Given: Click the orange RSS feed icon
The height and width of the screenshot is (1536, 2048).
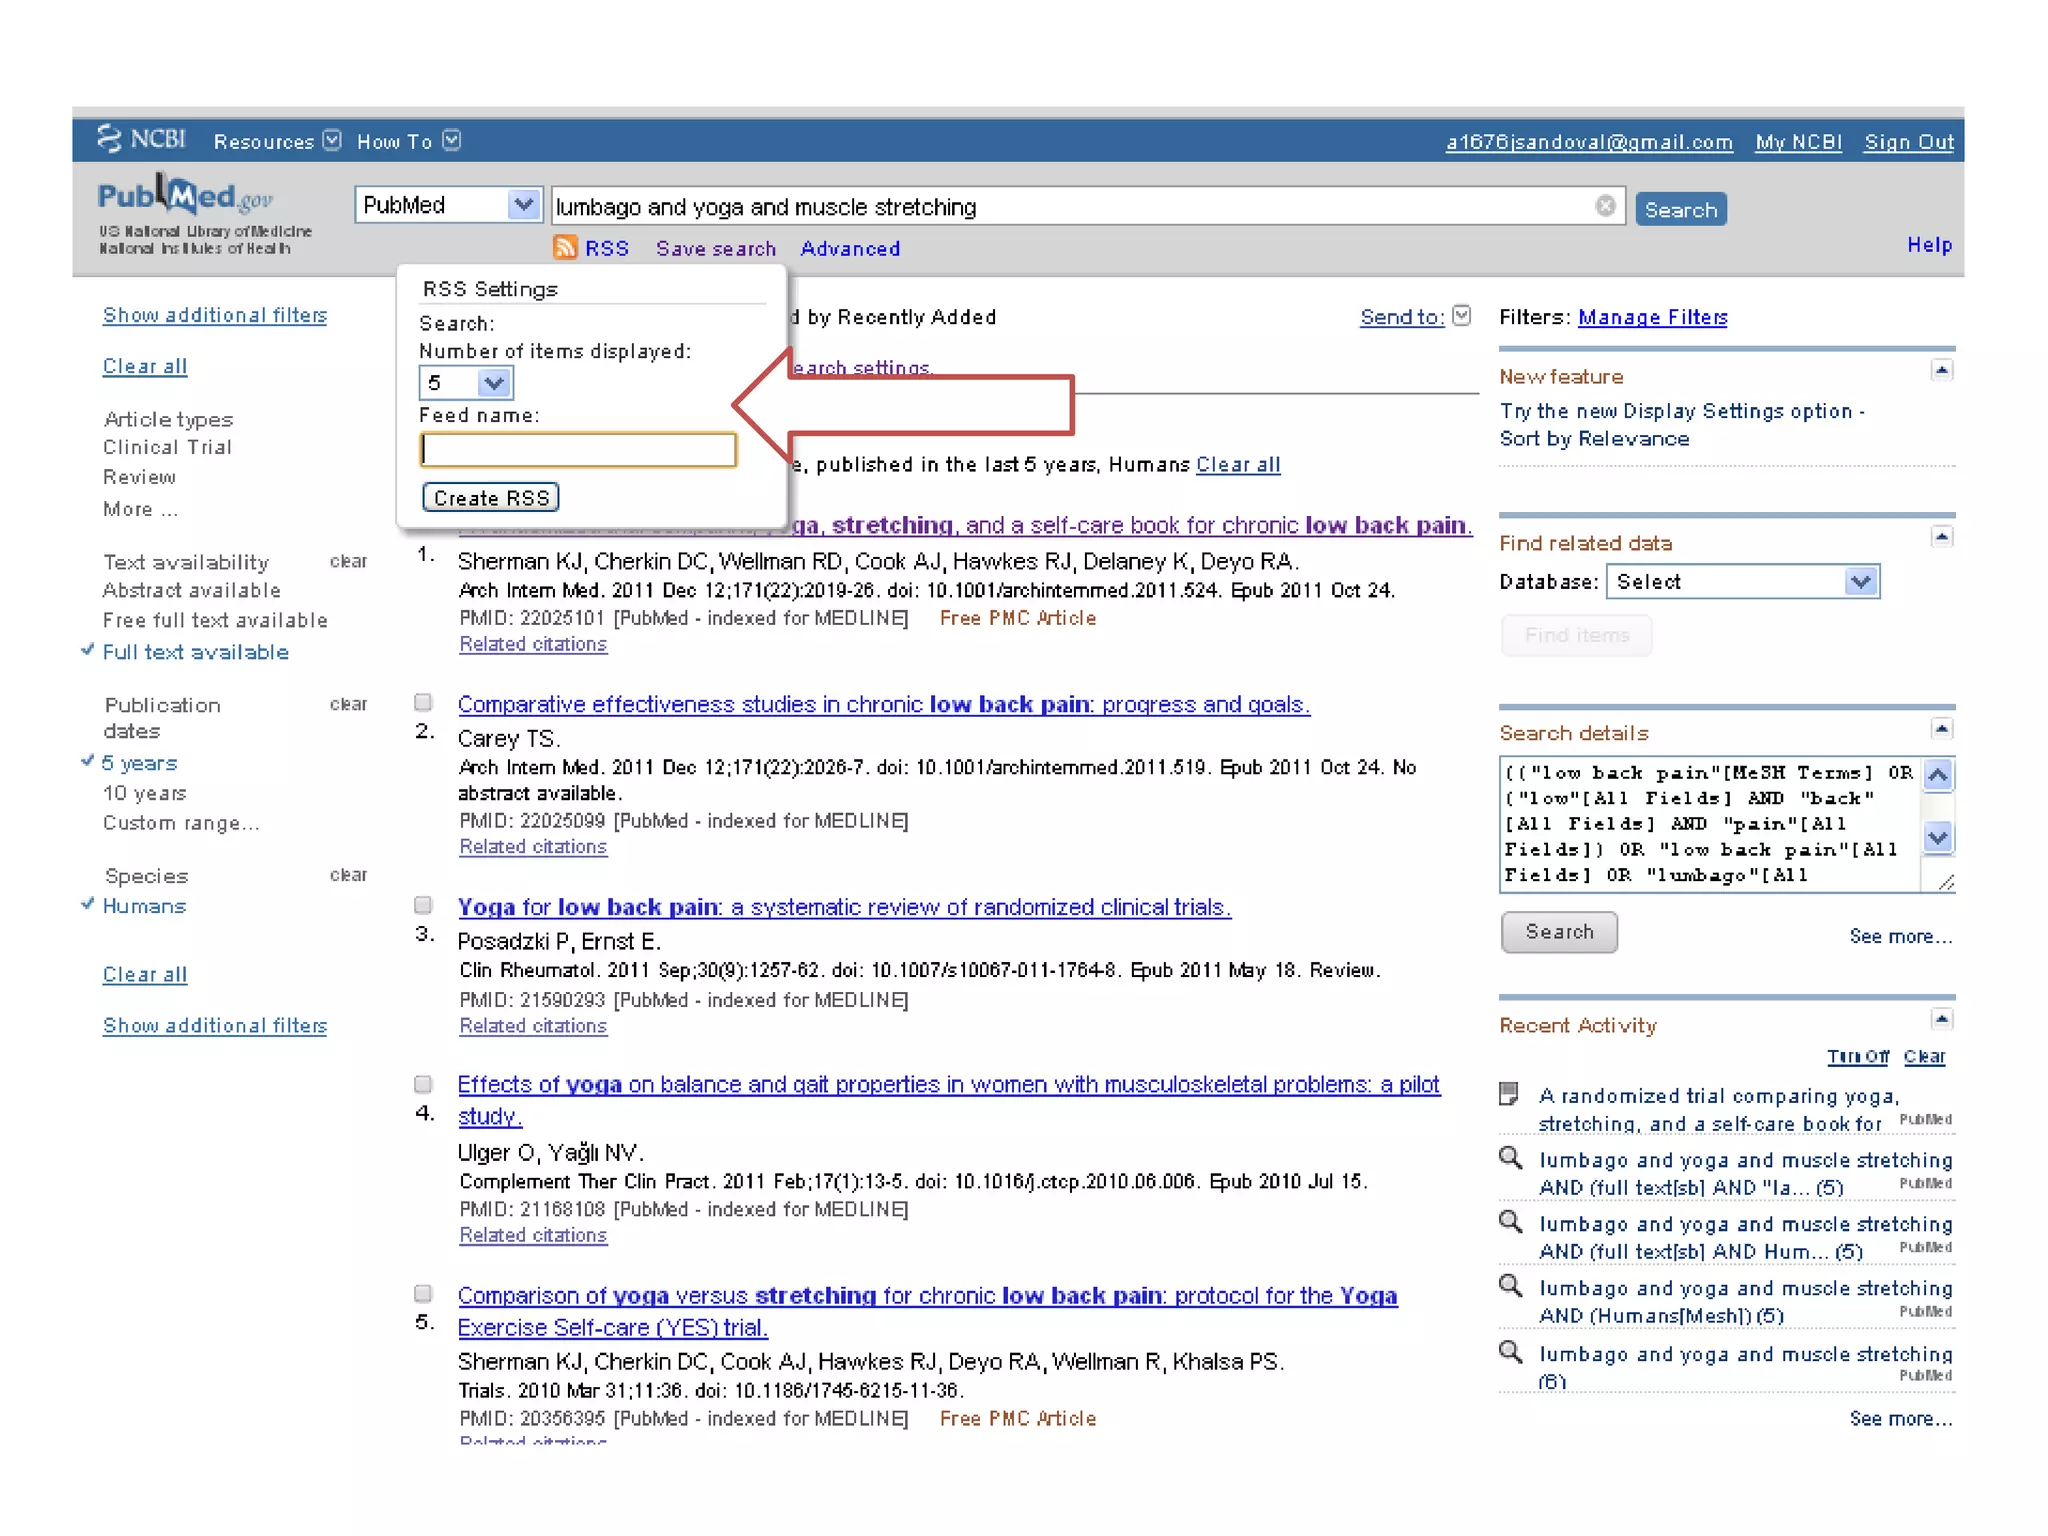Looking at the screenshot, I should (x=565, y=247).
